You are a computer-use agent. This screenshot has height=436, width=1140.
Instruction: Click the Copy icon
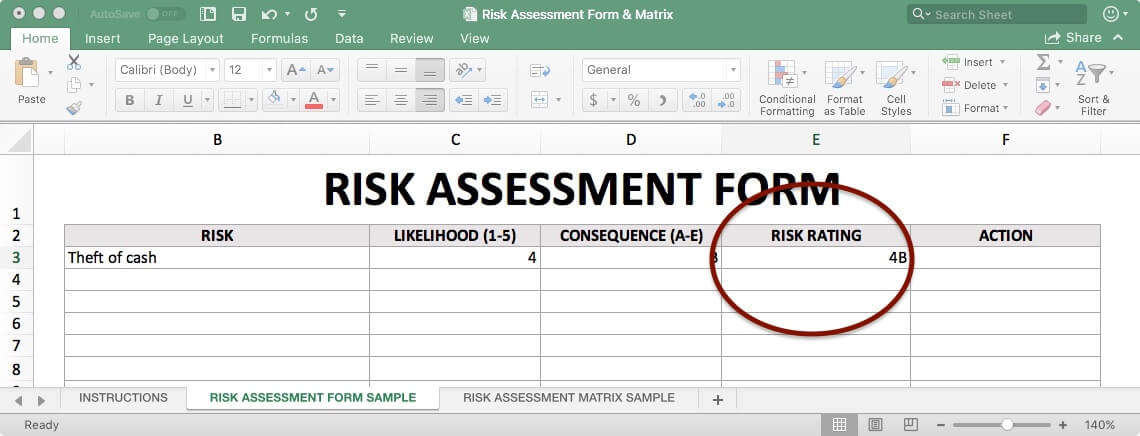tap(73, 85)
